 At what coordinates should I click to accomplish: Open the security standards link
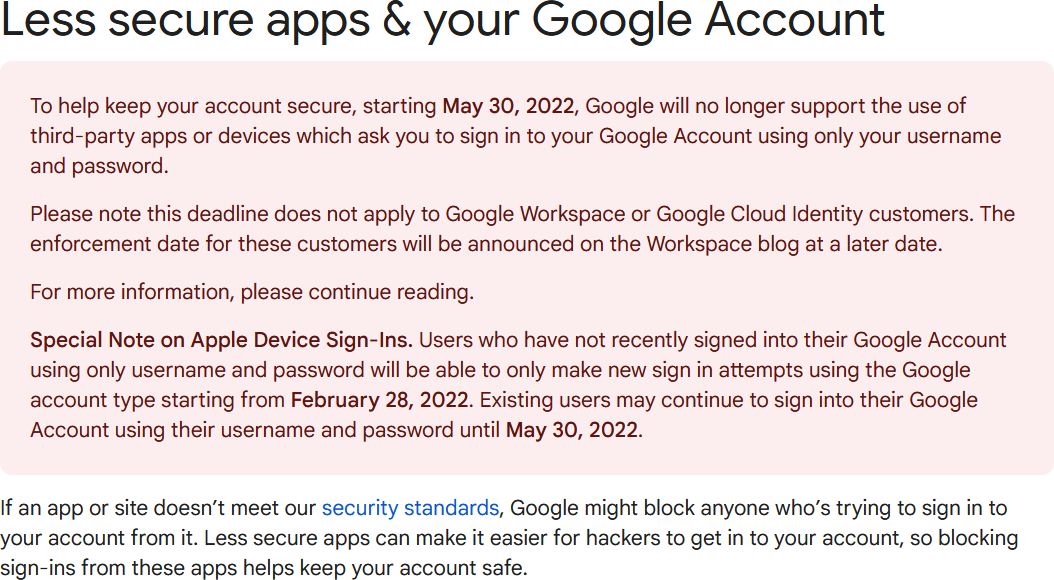pos(409,508)
